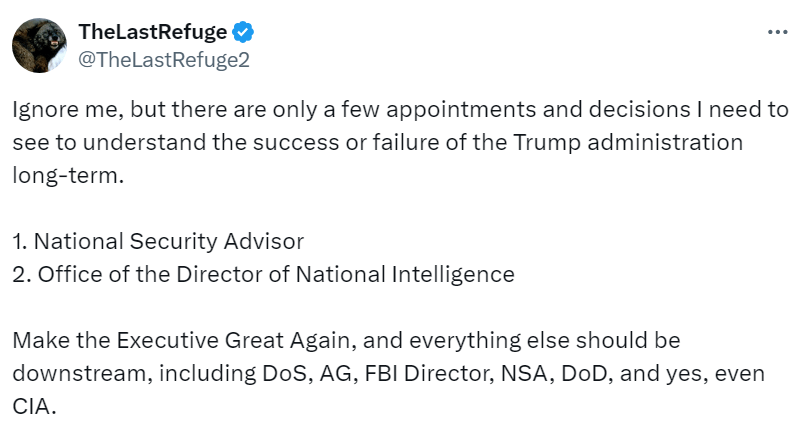Select list item "1. National Security Advisor"
802x427 pixels.
[x=158, y=241]
